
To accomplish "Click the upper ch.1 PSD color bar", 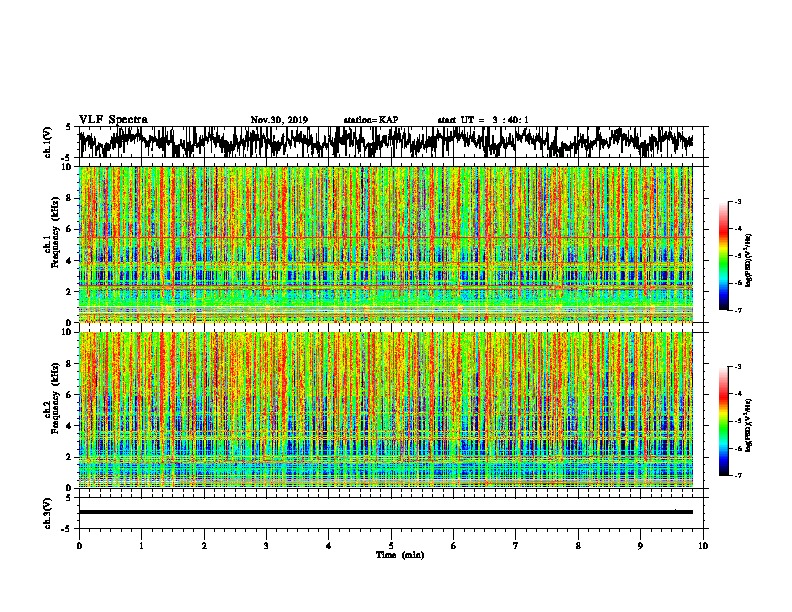I will pos(724,256).
